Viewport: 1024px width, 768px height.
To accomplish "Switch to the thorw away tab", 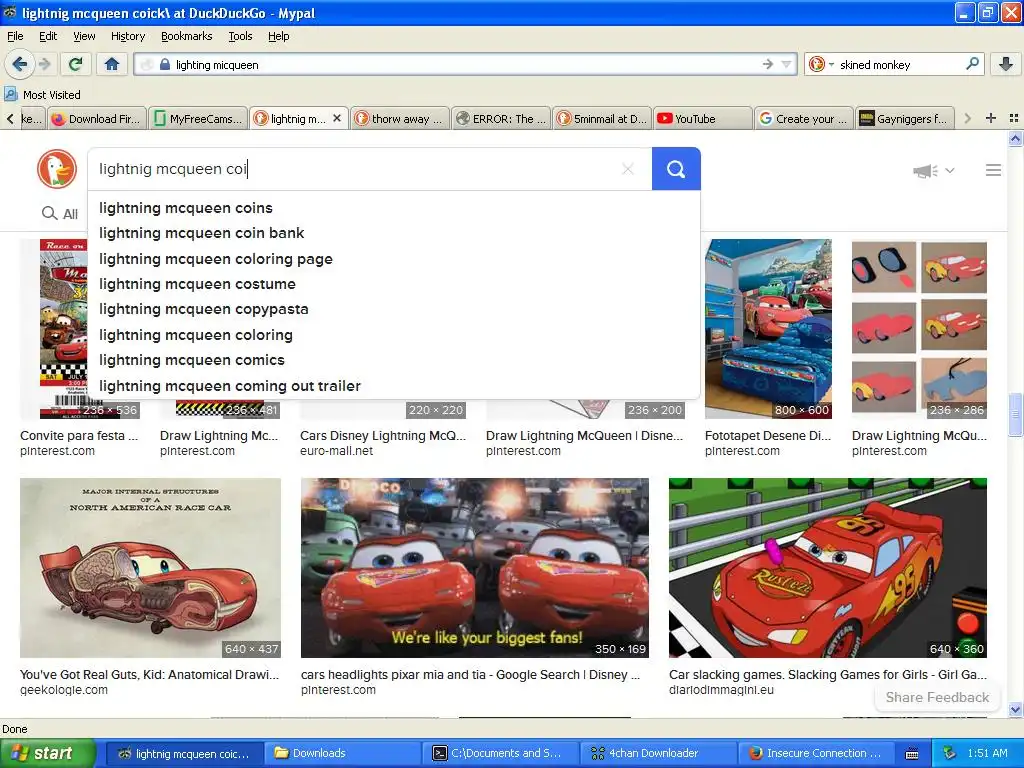I will (x=400, y=119).
